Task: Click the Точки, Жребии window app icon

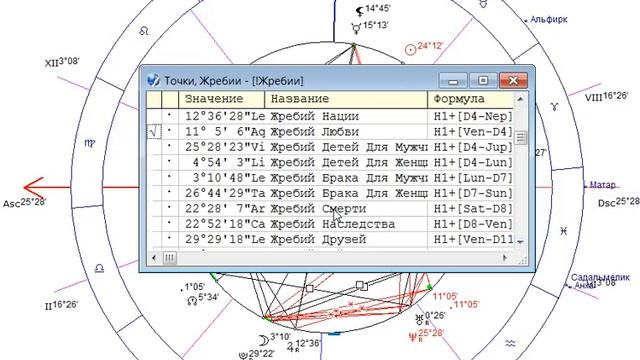Action: [x=153, y=80]
